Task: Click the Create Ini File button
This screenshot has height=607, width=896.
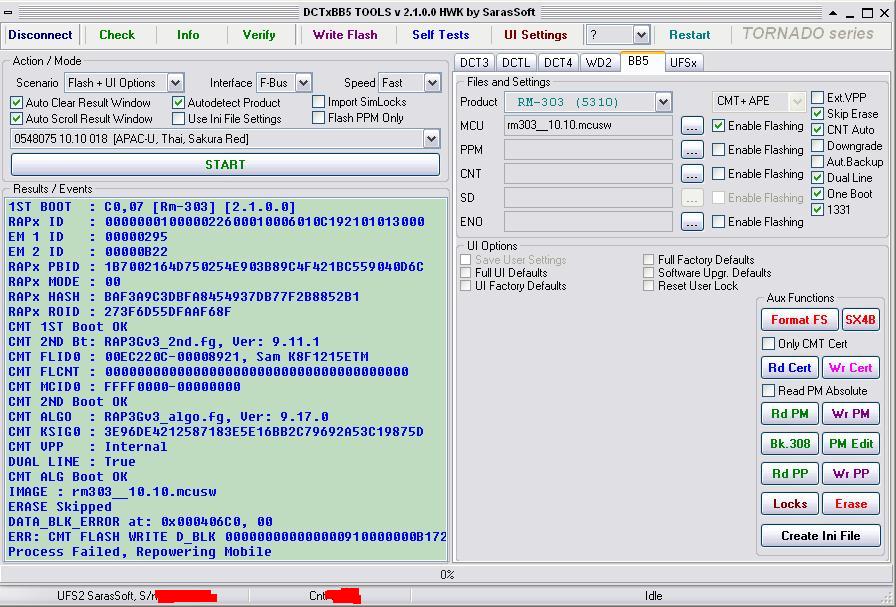Action: click(x=821, y=536)
